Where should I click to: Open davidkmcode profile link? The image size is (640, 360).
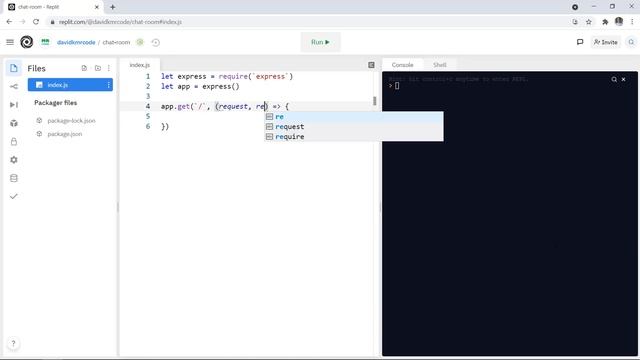click(76, 42)
